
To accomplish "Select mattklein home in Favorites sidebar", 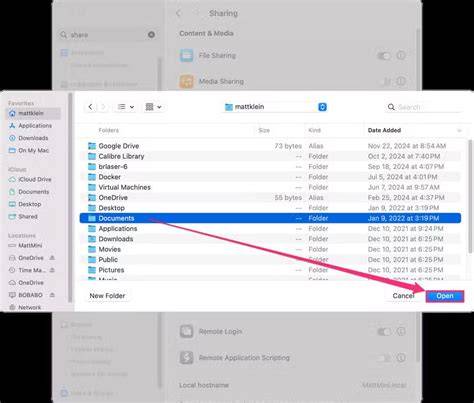I will tap(33, 113).
